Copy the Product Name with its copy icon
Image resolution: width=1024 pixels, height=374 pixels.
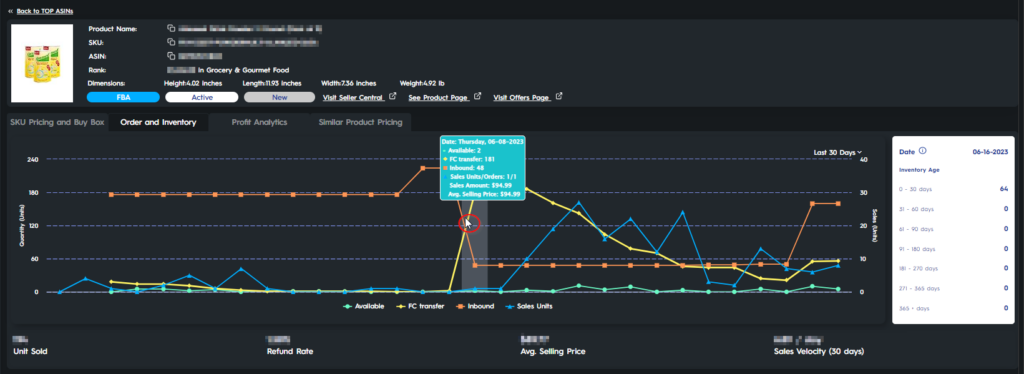pos(170,29)
